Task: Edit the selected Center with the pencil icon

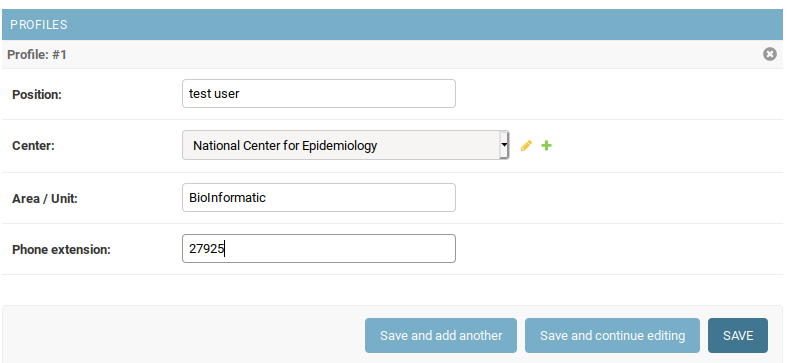Action: tap(526, 146)
